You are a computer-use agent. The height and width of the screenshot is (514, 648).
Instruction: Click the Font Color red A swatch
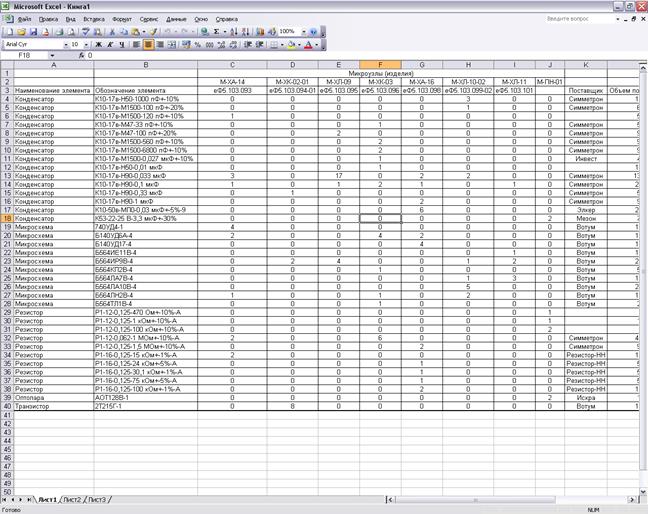[311, 45]
